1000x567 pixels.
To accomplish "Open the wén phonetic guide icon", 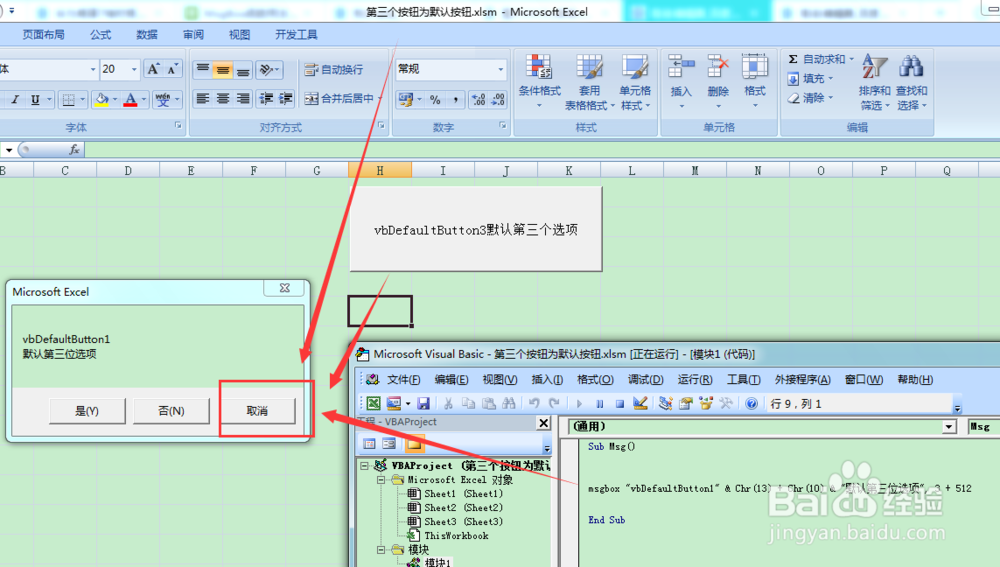I will [x=163, y=99].
